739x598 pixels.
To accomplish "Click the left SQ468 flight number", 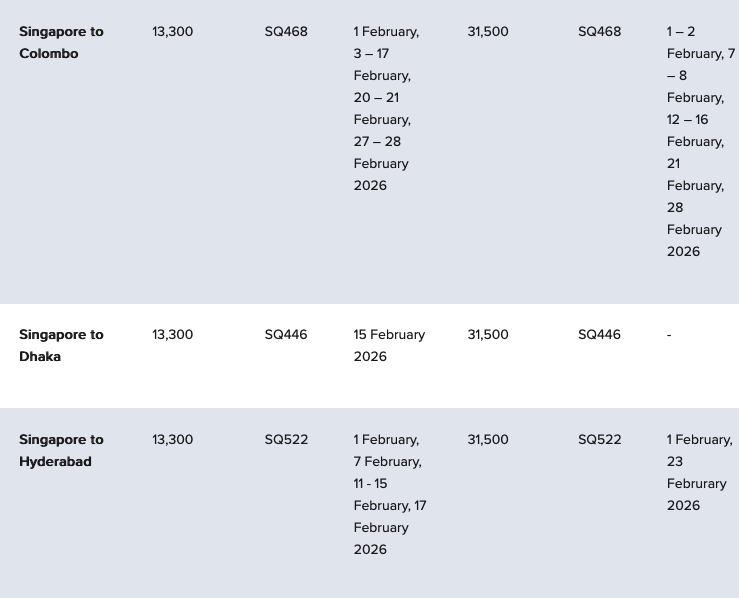I will pyautogui.click(x=286, y=32).
